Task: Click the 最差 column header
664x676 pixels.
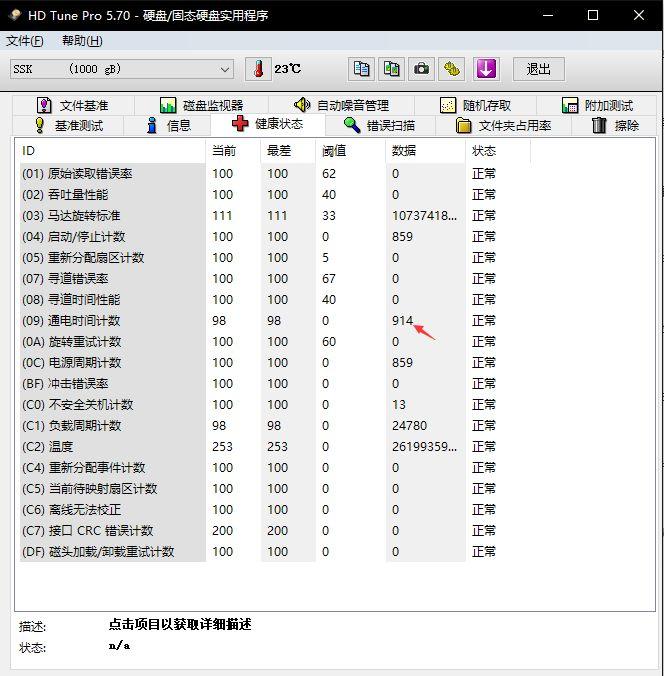Action: [288, 151]
